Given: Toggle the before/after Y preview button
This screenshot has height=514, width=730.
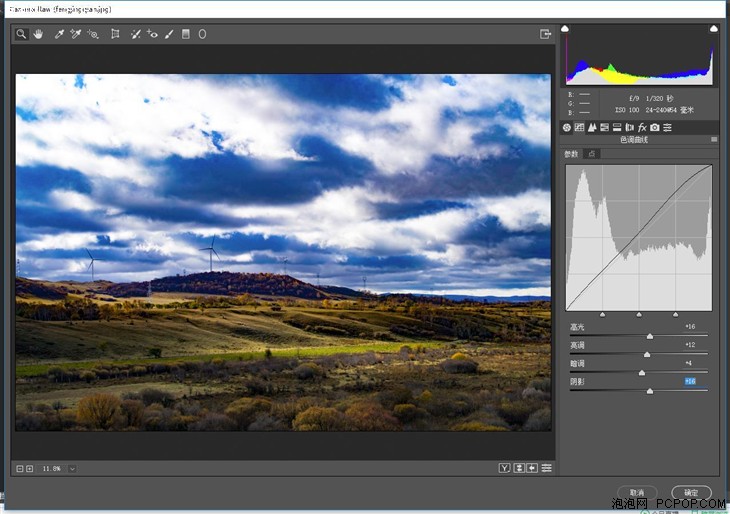Looking at the screenshot, I should point(504,468).
